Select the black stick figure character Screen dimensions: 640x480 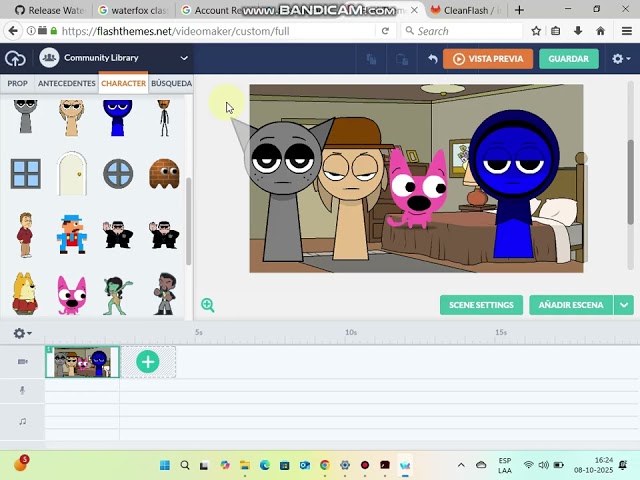pyautogui.click(x=164, y=118)
